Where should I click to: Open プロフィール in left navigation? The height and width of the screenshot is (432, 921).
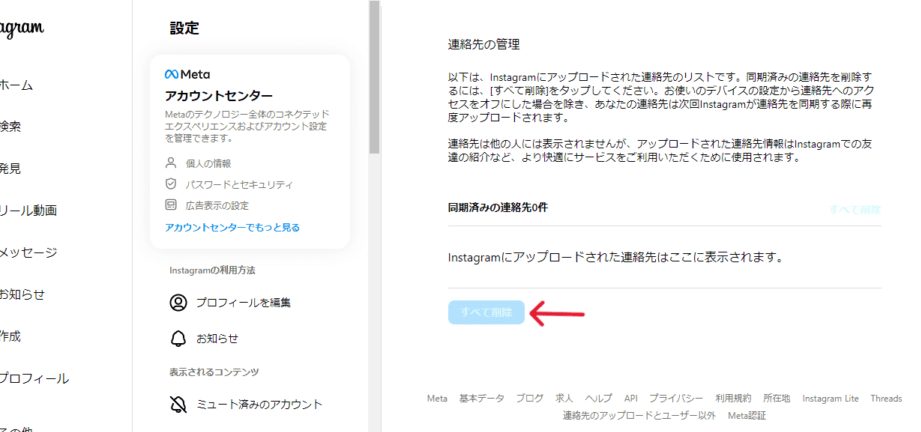pos(34,379)
